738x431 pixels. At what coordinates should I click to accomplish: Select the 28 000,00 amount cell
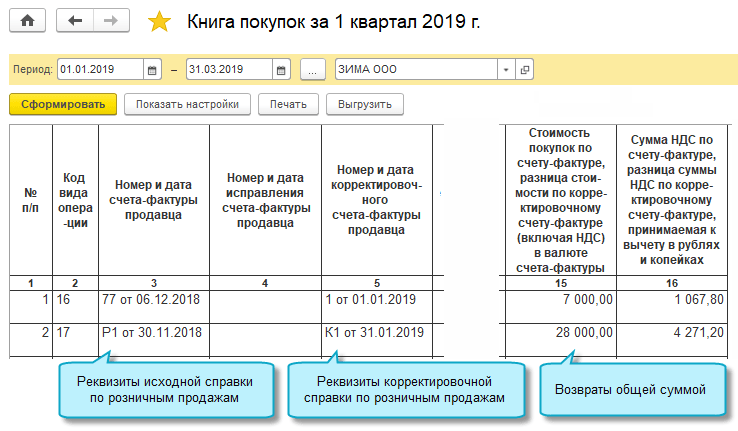tap(561, 340)
